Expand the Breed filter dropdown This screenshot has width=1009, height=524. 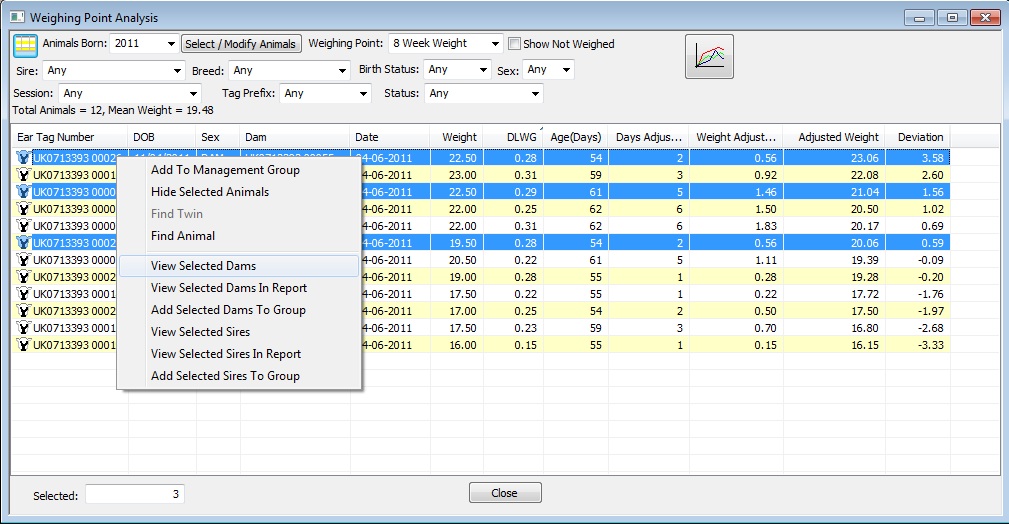click(x=342, y=71)
